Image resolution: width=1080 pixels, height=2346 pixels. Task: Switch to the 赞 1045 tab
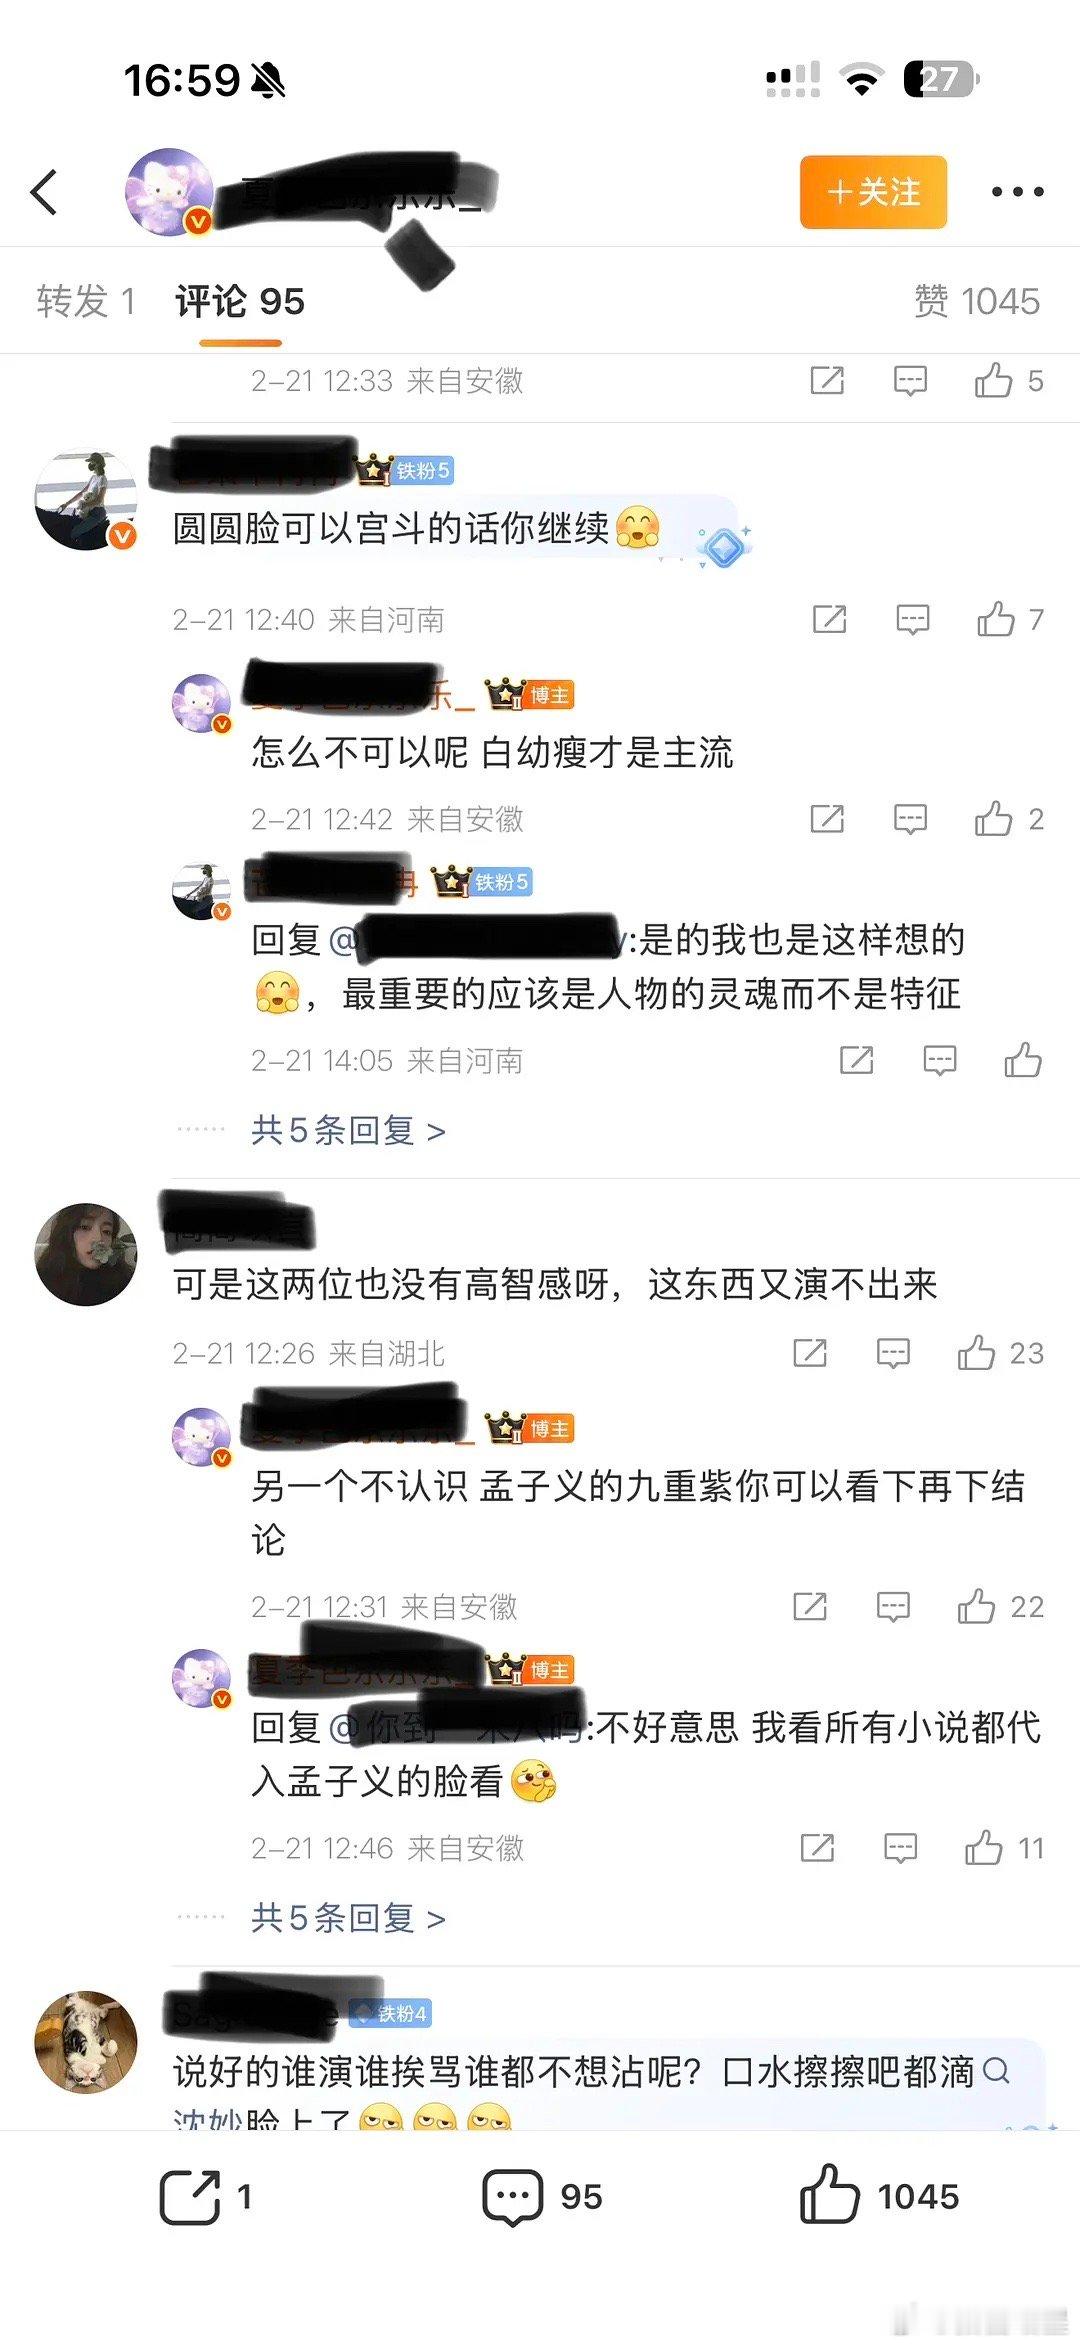977,301
